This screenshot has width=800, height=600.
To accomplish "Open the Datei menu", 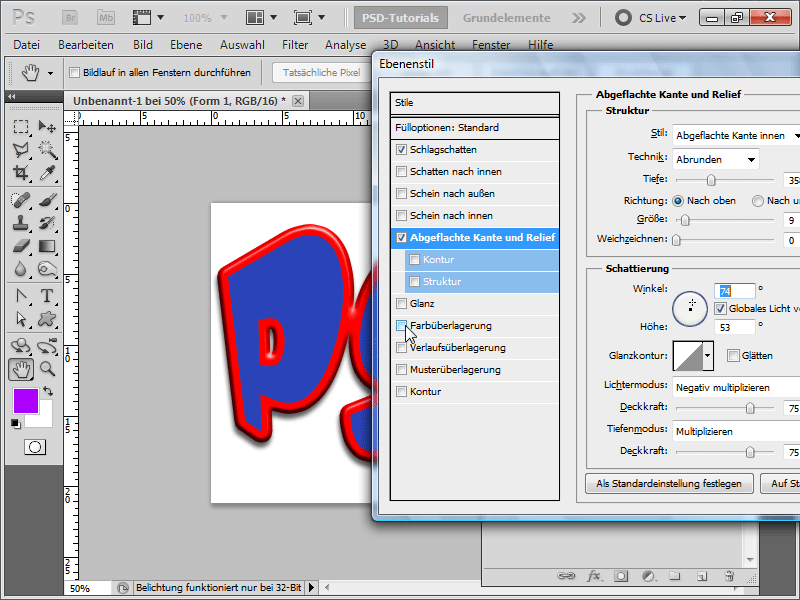I will [27, 45].
